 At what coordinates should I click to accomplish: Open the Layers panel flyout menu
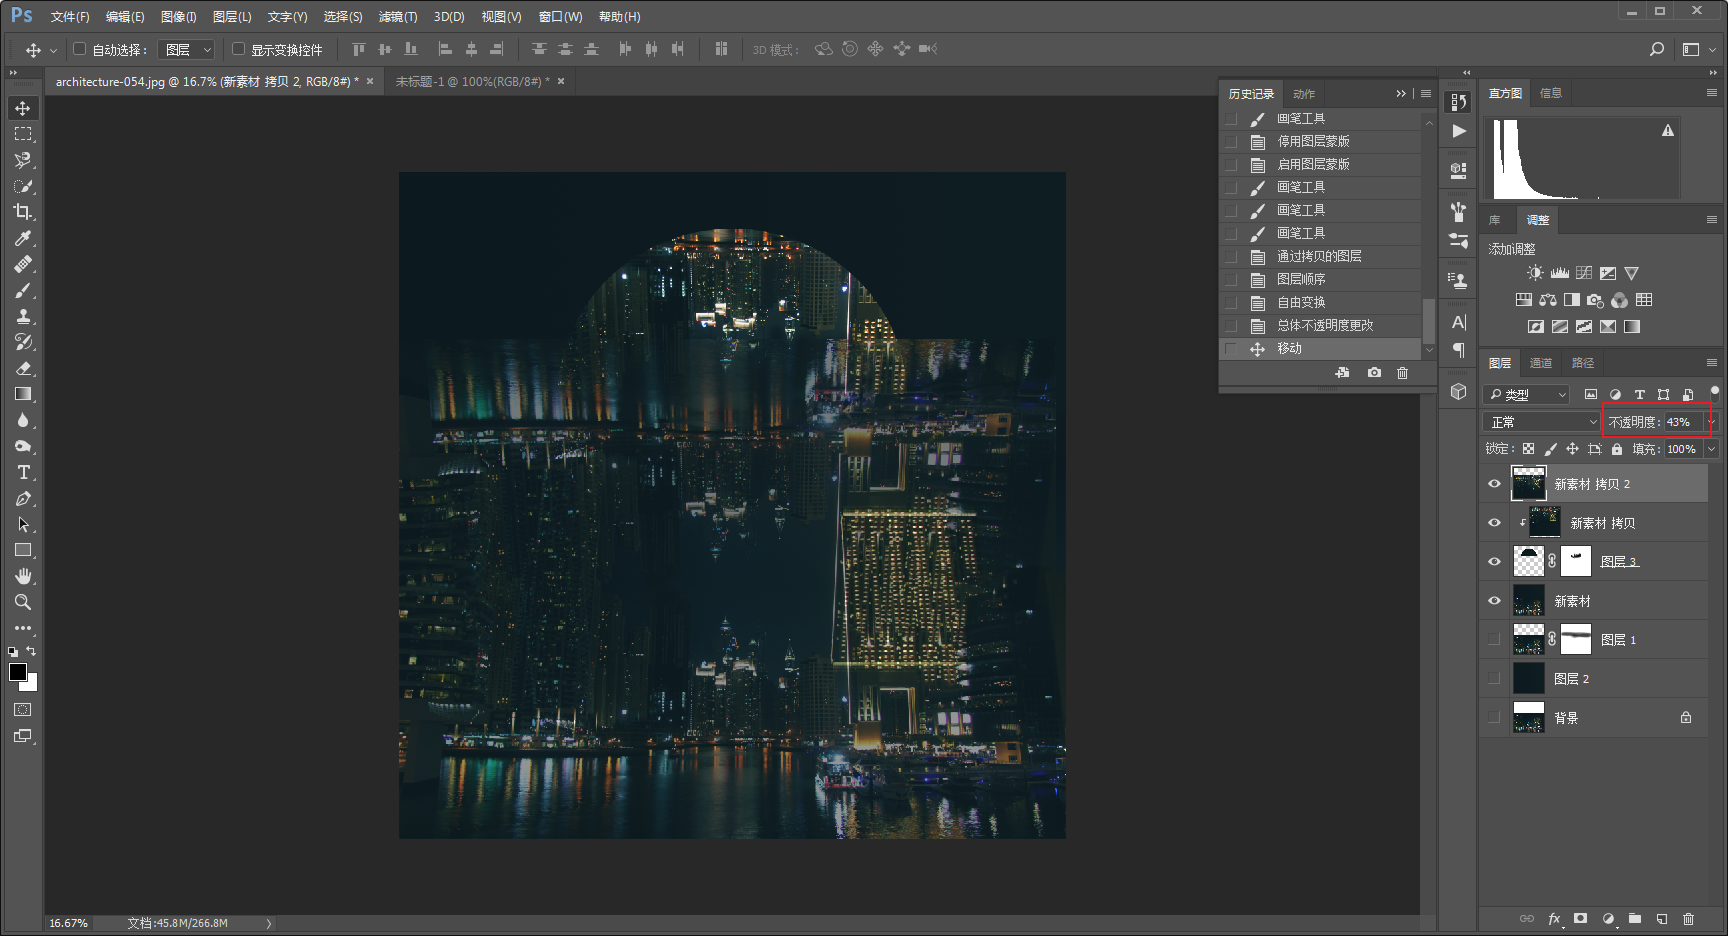click(1711, 362)
